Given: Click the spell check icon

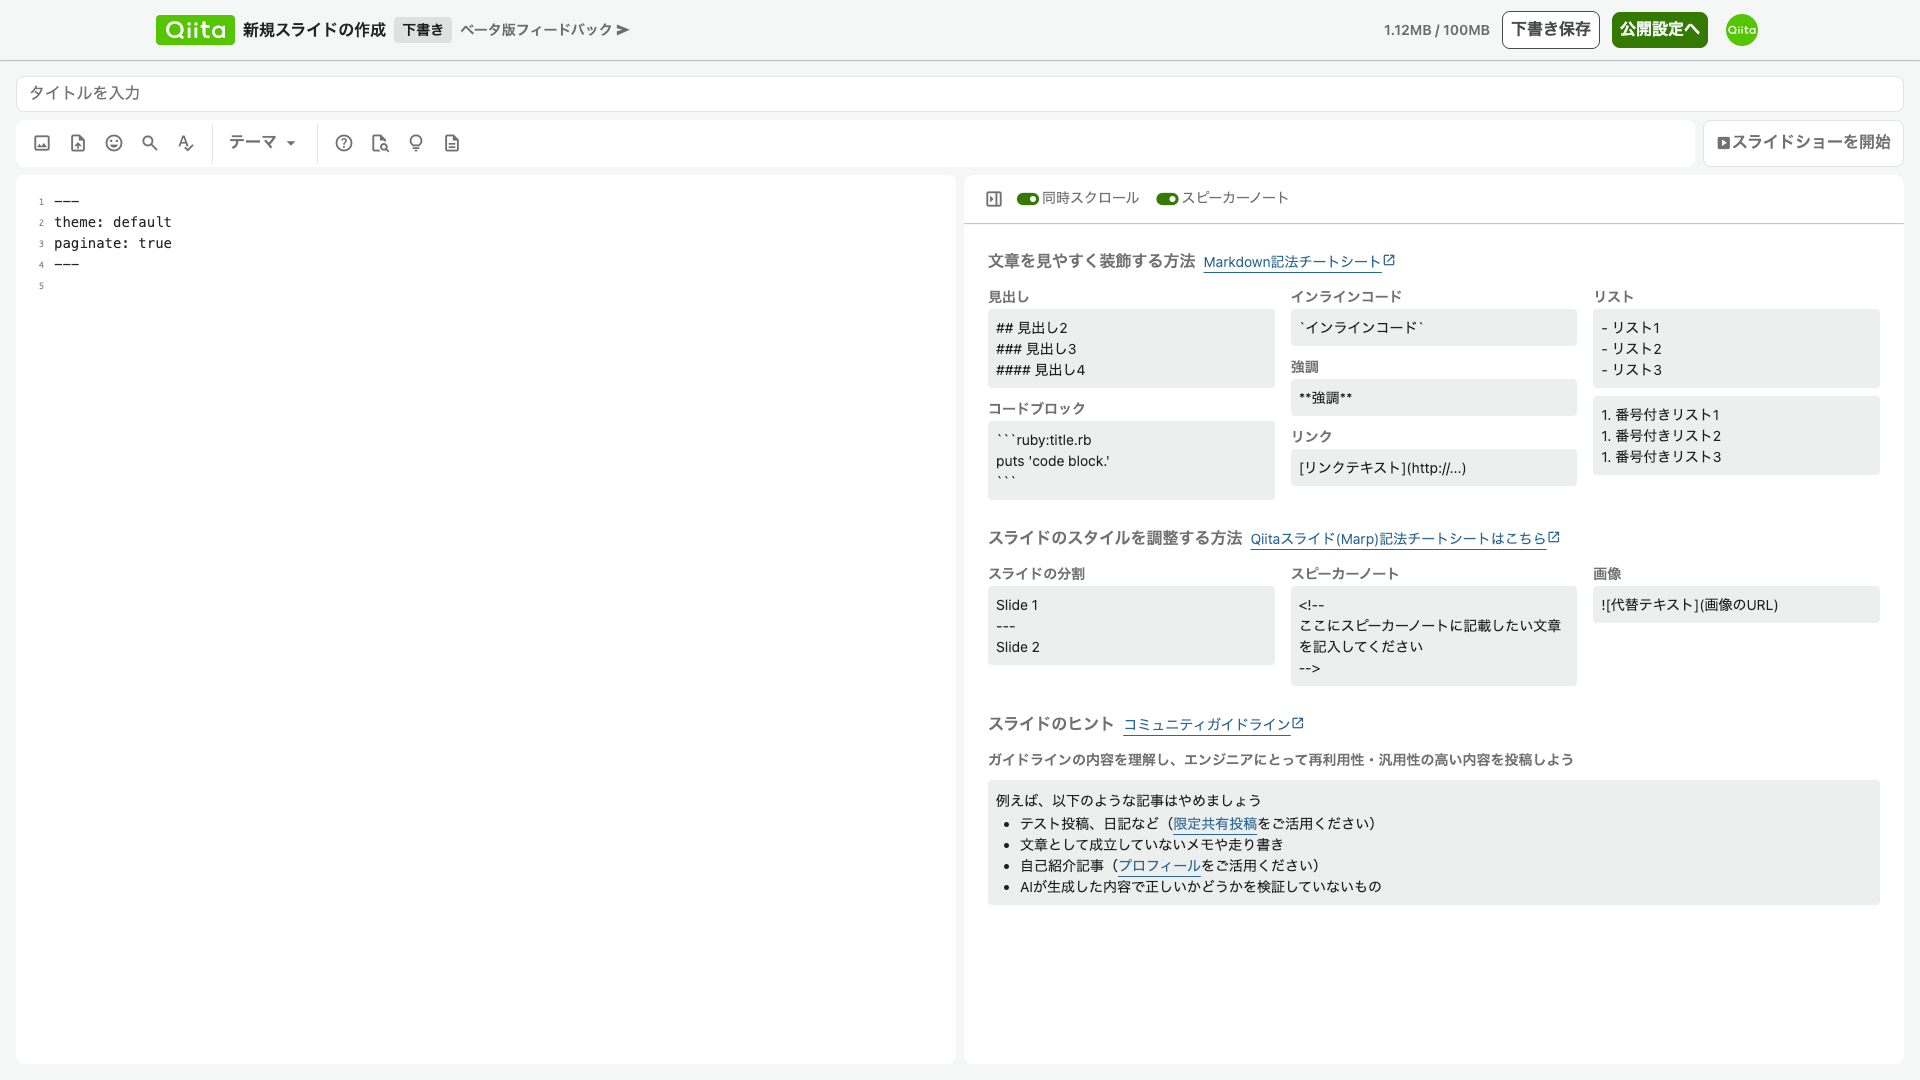Looking at the screenshot, I should (x=186, y=143).
